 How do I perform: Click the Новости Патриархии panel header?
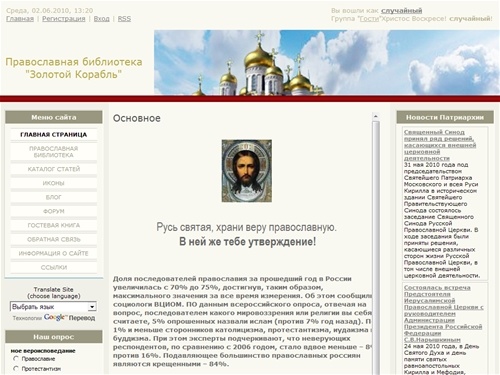[x=445, y=117]
